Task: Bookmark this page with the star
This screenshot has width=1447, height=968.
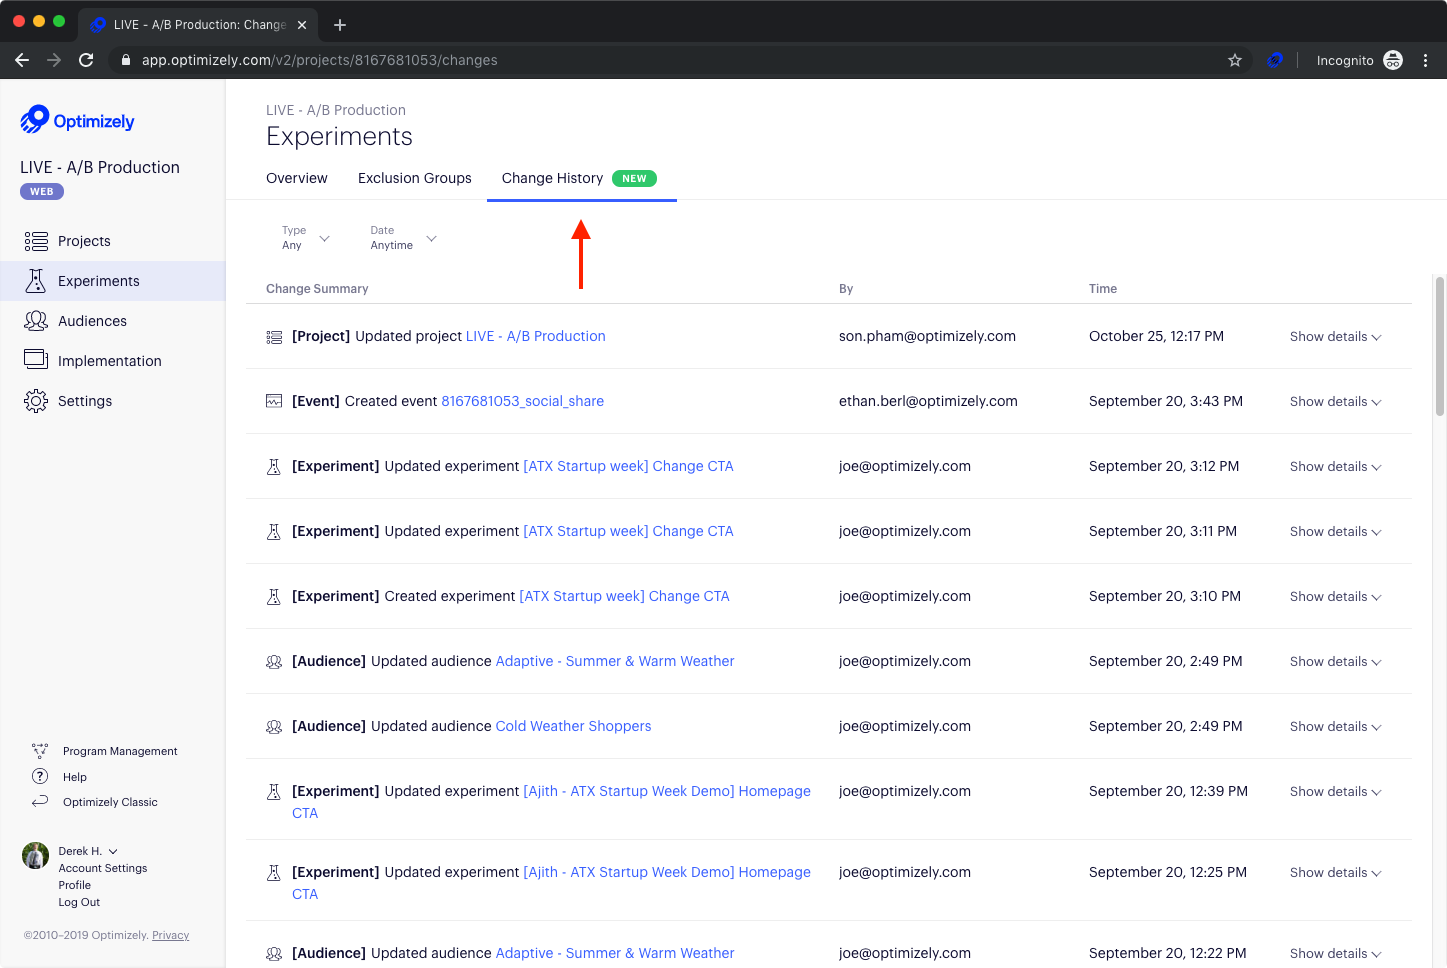Action: point(1235,60)
